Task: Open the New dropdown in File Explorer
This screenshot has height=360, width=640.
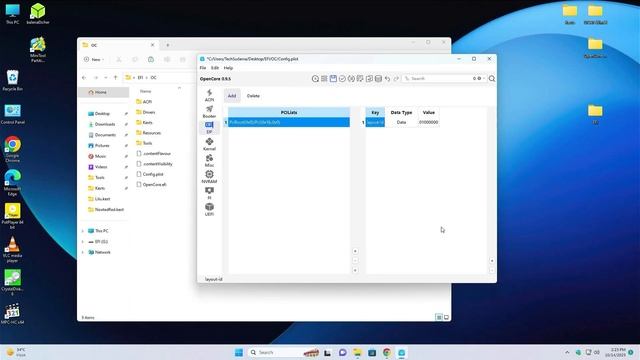Action: 94,60
